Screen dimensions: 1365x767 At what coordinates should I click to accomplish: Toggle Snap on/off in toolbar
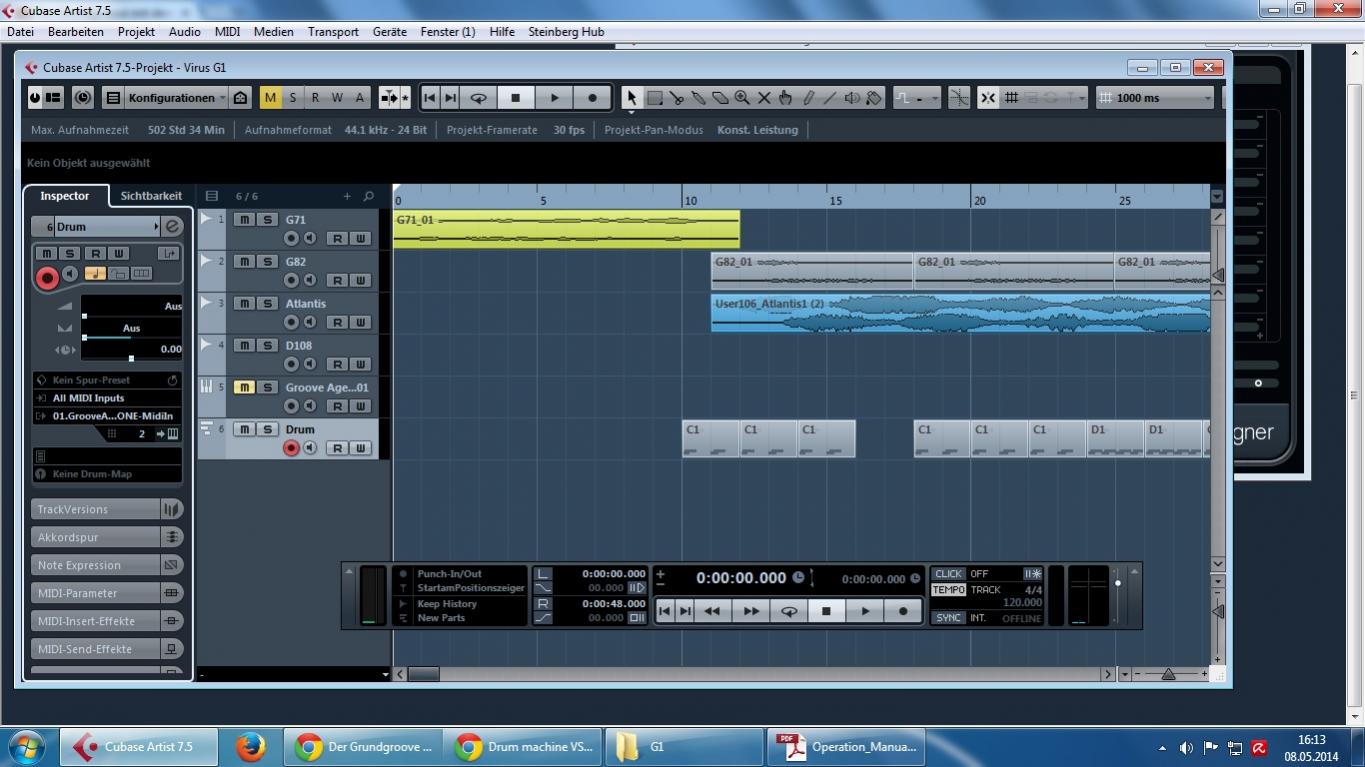pos(987,98)
